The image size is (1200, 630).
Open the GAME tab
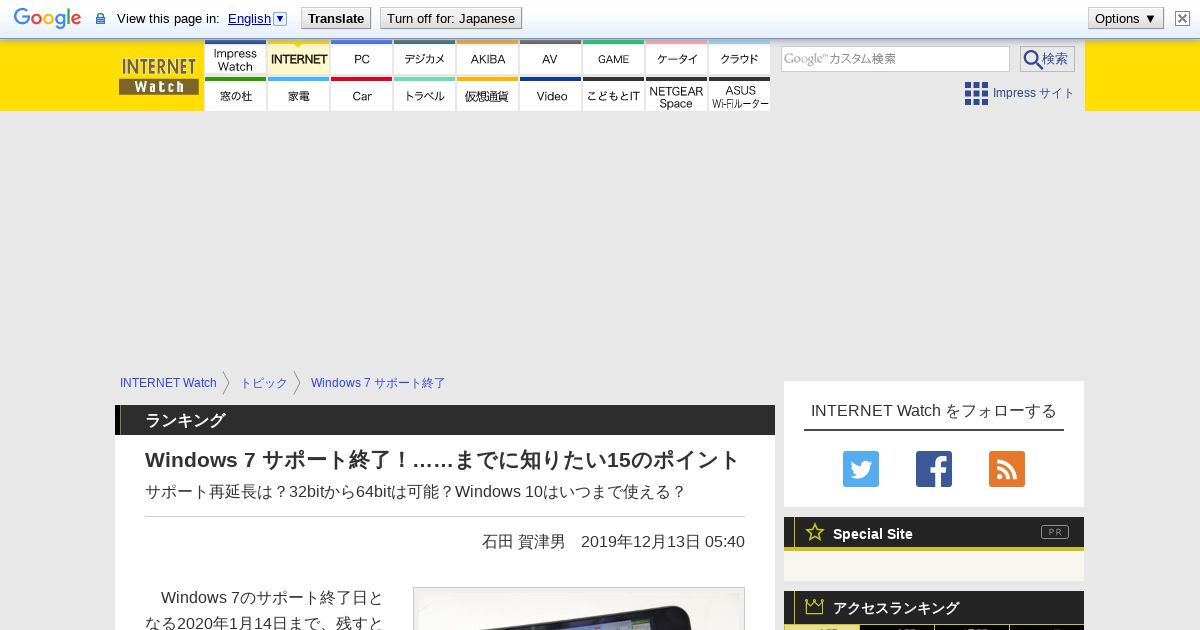point(613,60)
